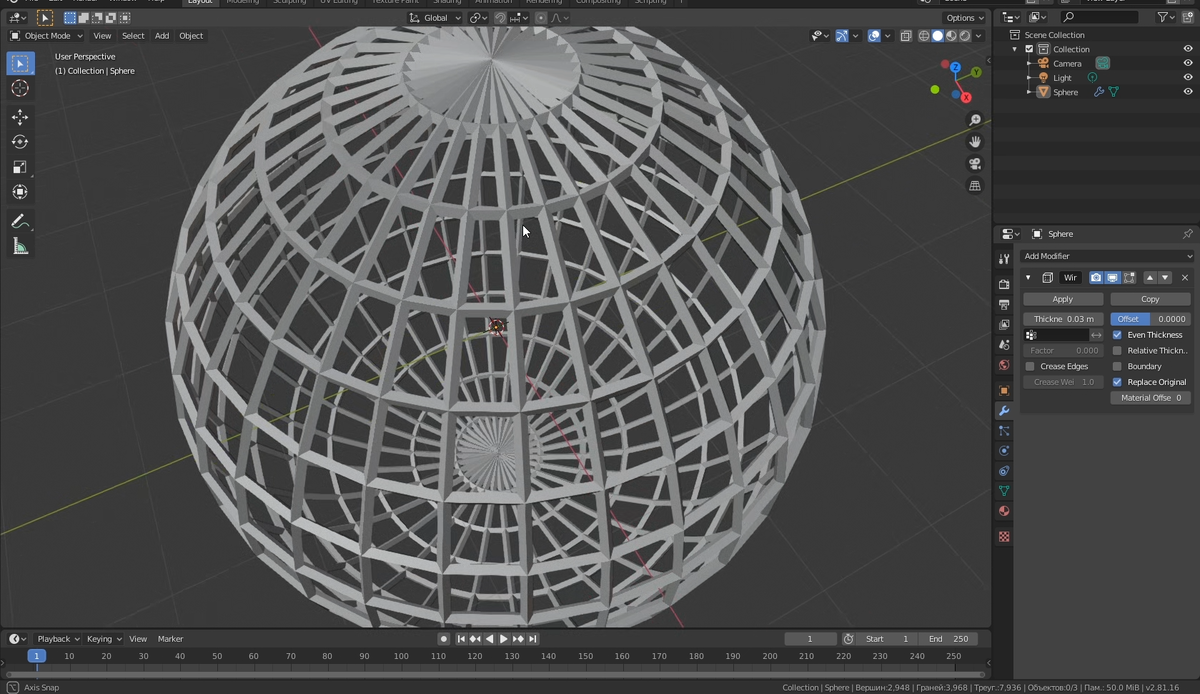Click the zoom view magnifier icon

pyautogui.click(x=975, y=120)
